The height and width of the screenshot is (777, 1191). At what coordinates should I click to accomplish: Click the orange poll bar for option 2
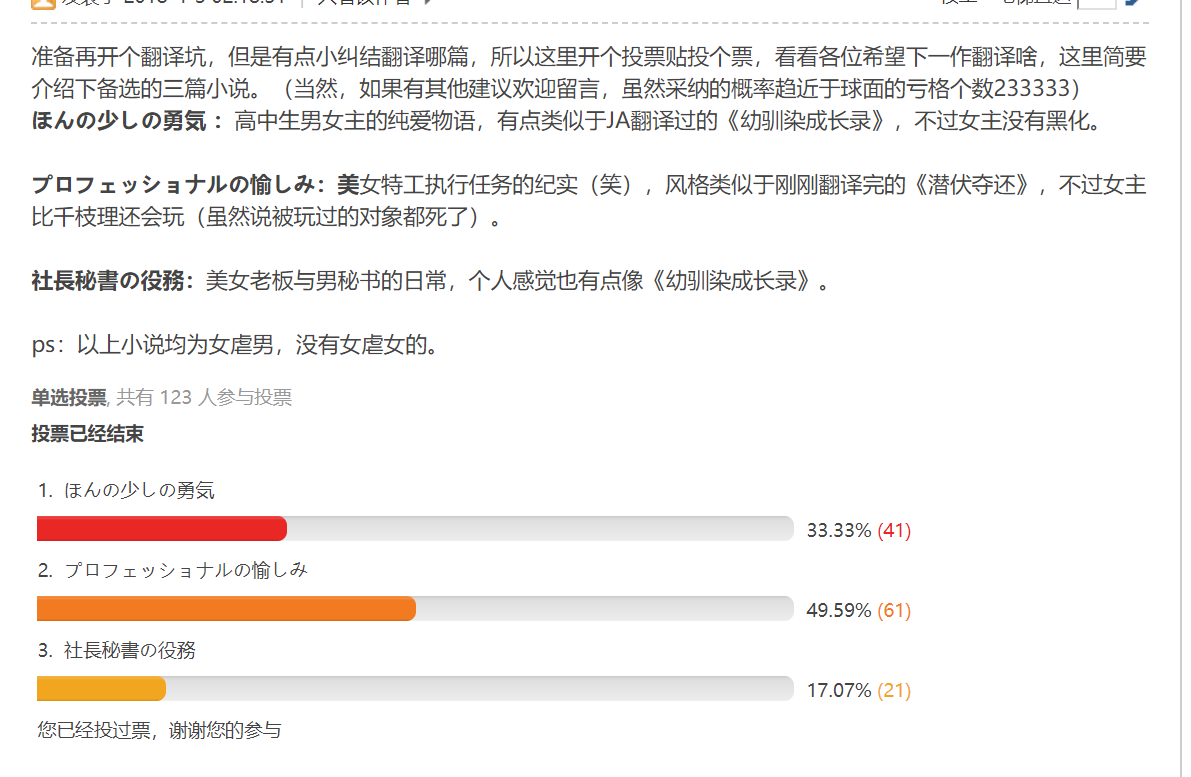pyautogui.click(x=226, y=609)
